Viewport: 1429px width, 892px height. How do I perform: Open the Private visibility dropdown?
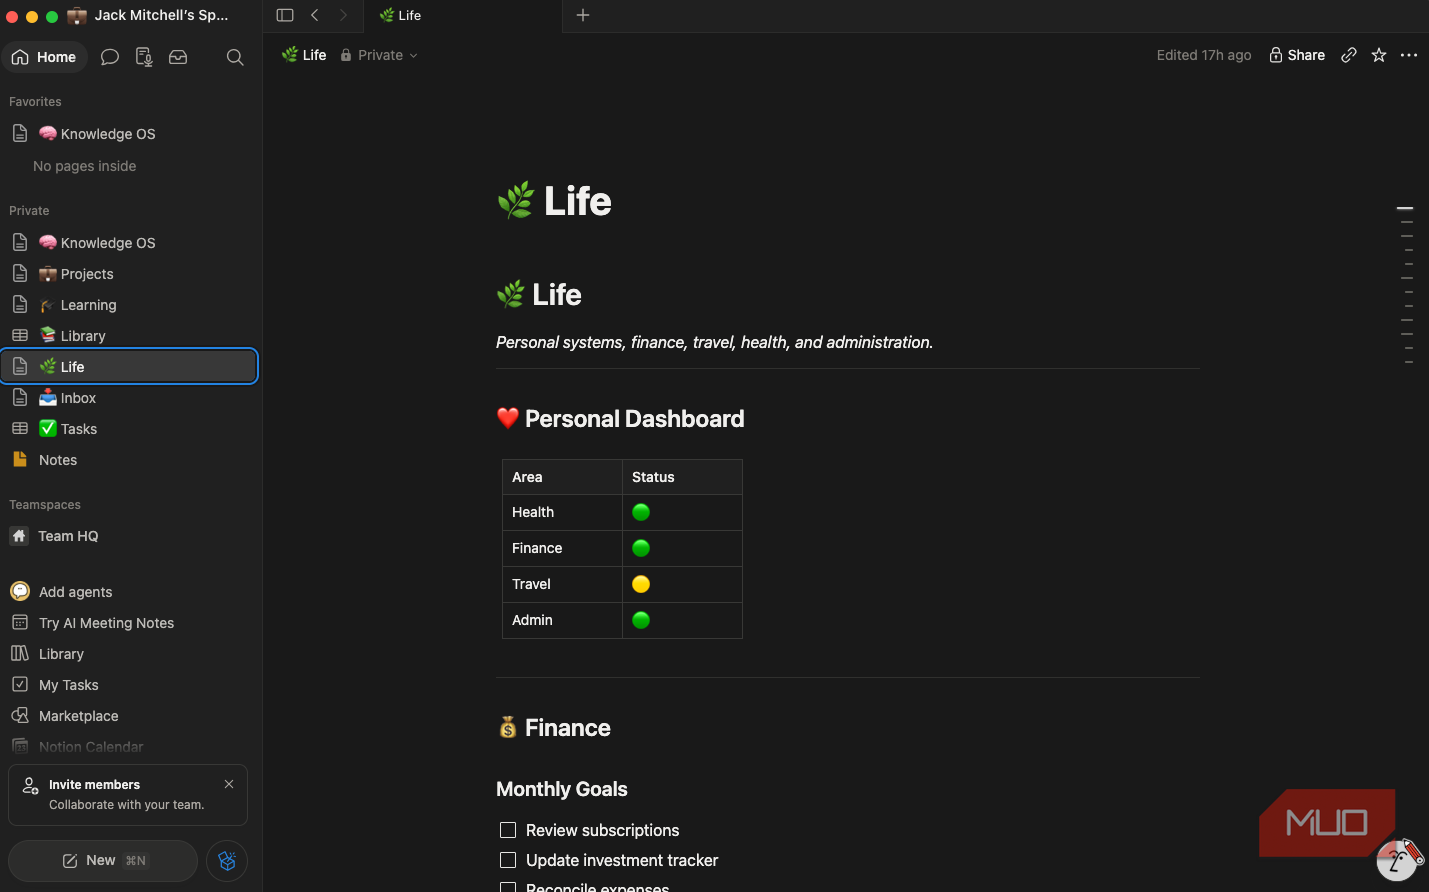(x=379, y=55)
